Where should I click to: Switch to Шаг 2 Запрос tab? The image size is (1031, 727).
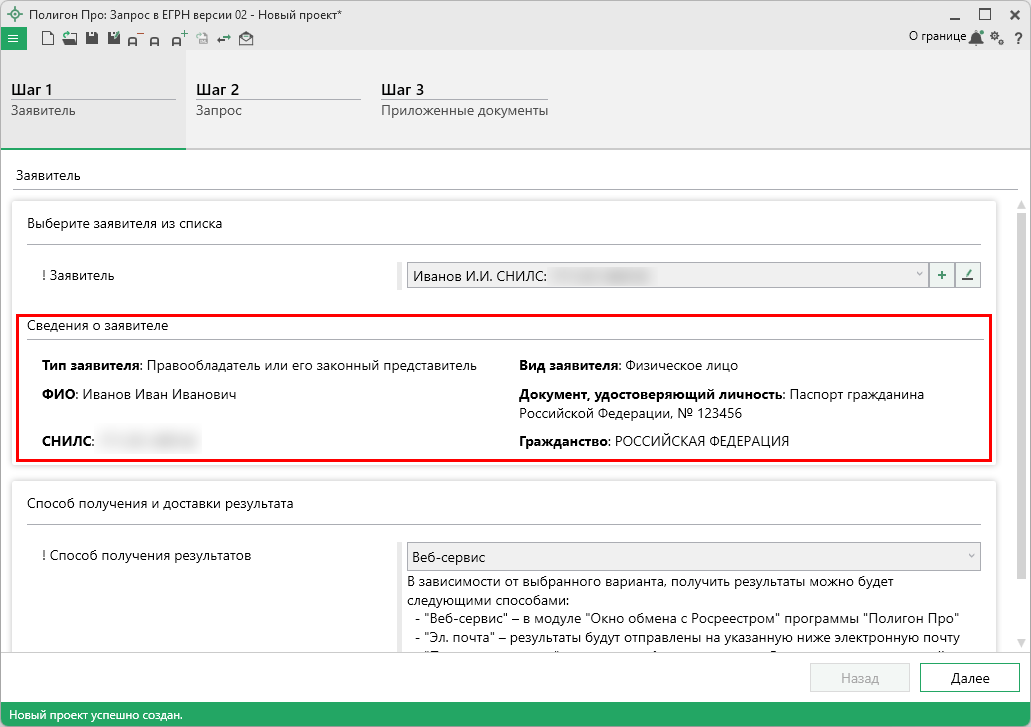coord(277,100)
